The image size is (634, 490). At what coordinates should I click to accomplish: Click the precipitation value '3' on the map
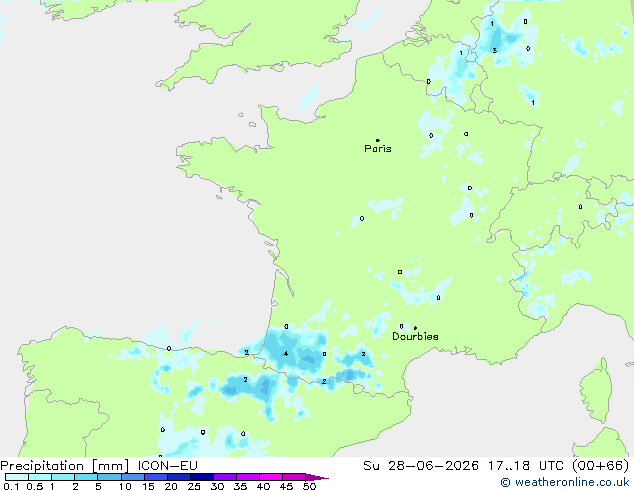click(495, 51)
